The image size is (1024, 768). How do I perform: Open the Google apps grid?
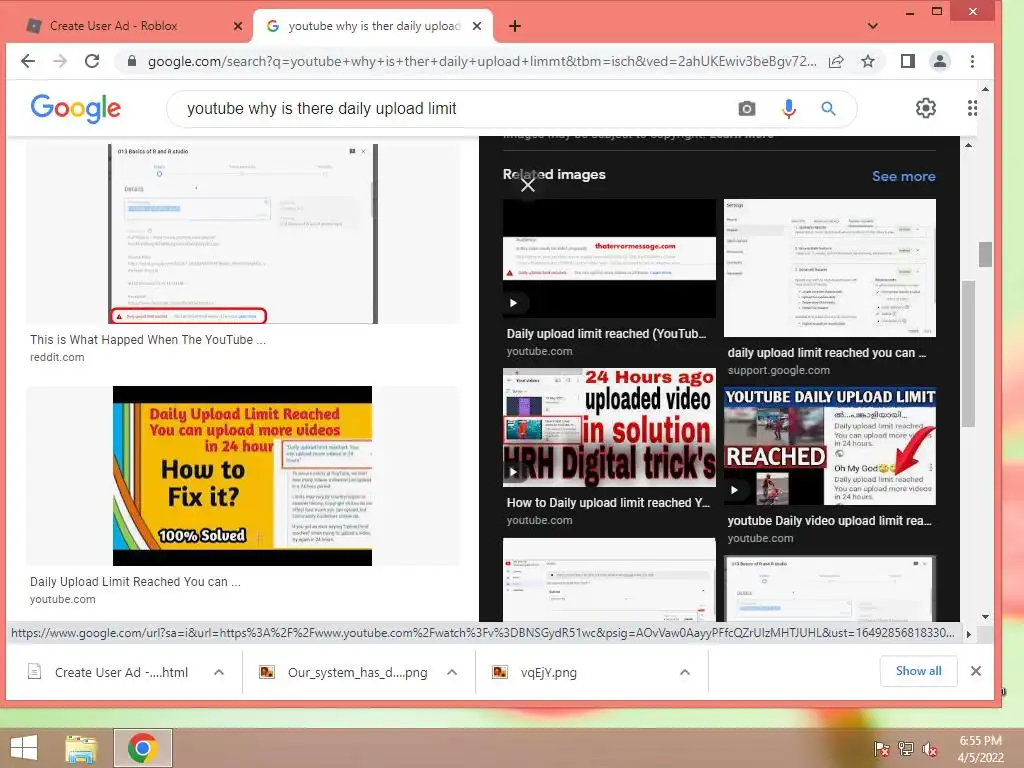coord(972,108)
